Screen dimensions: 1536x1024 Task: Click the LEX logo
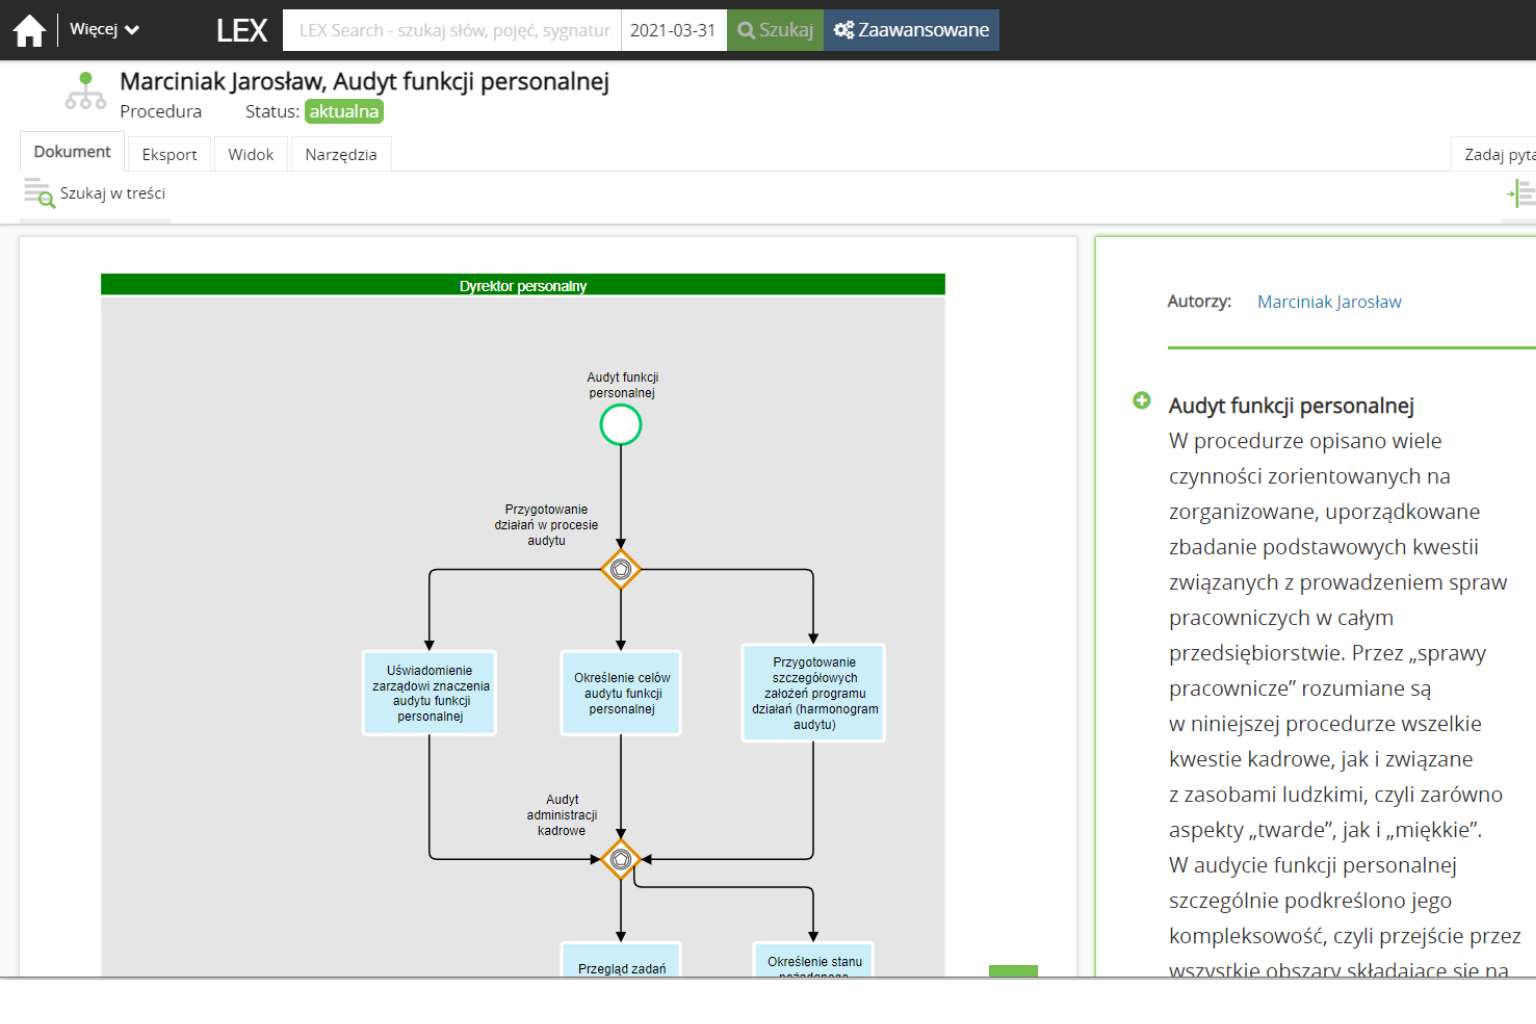pyautogui.click(x=241, y=31)
